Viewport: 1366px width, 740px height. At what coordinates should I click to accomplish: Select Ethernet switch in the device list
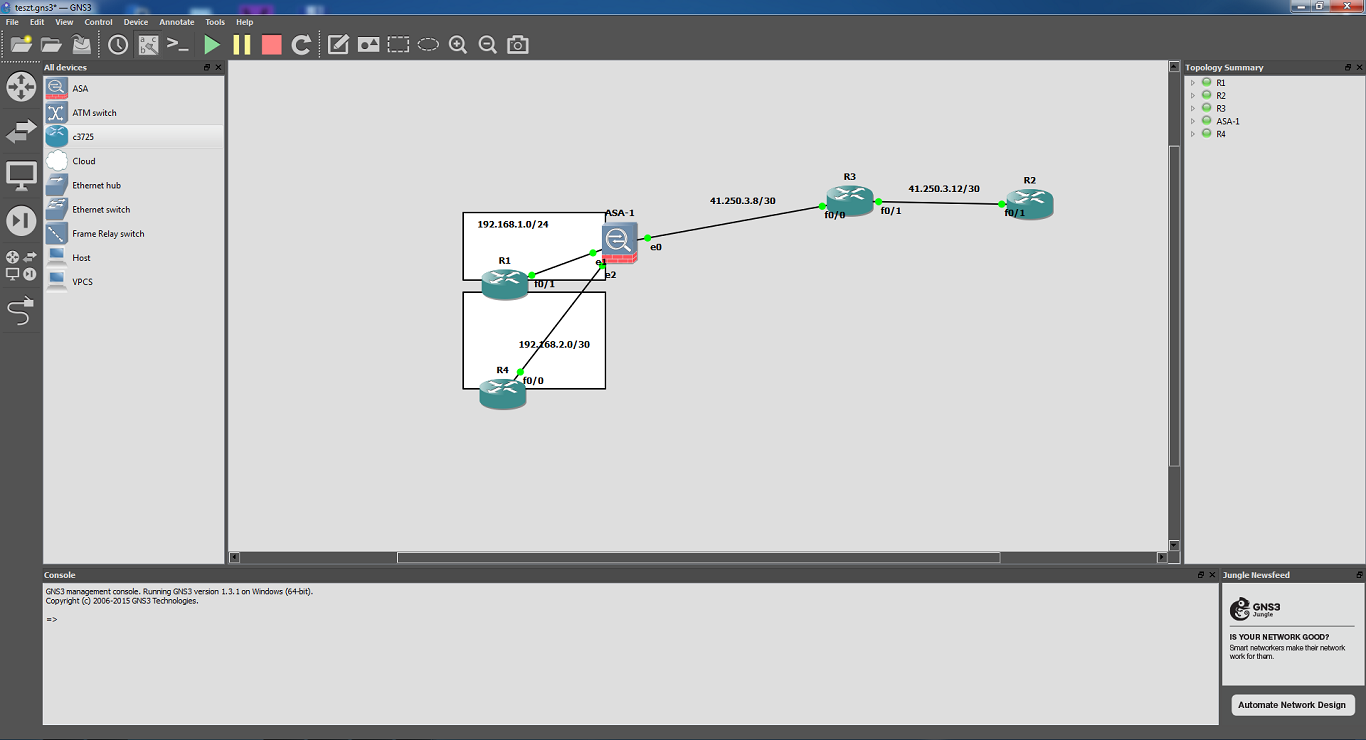[133, 209]
